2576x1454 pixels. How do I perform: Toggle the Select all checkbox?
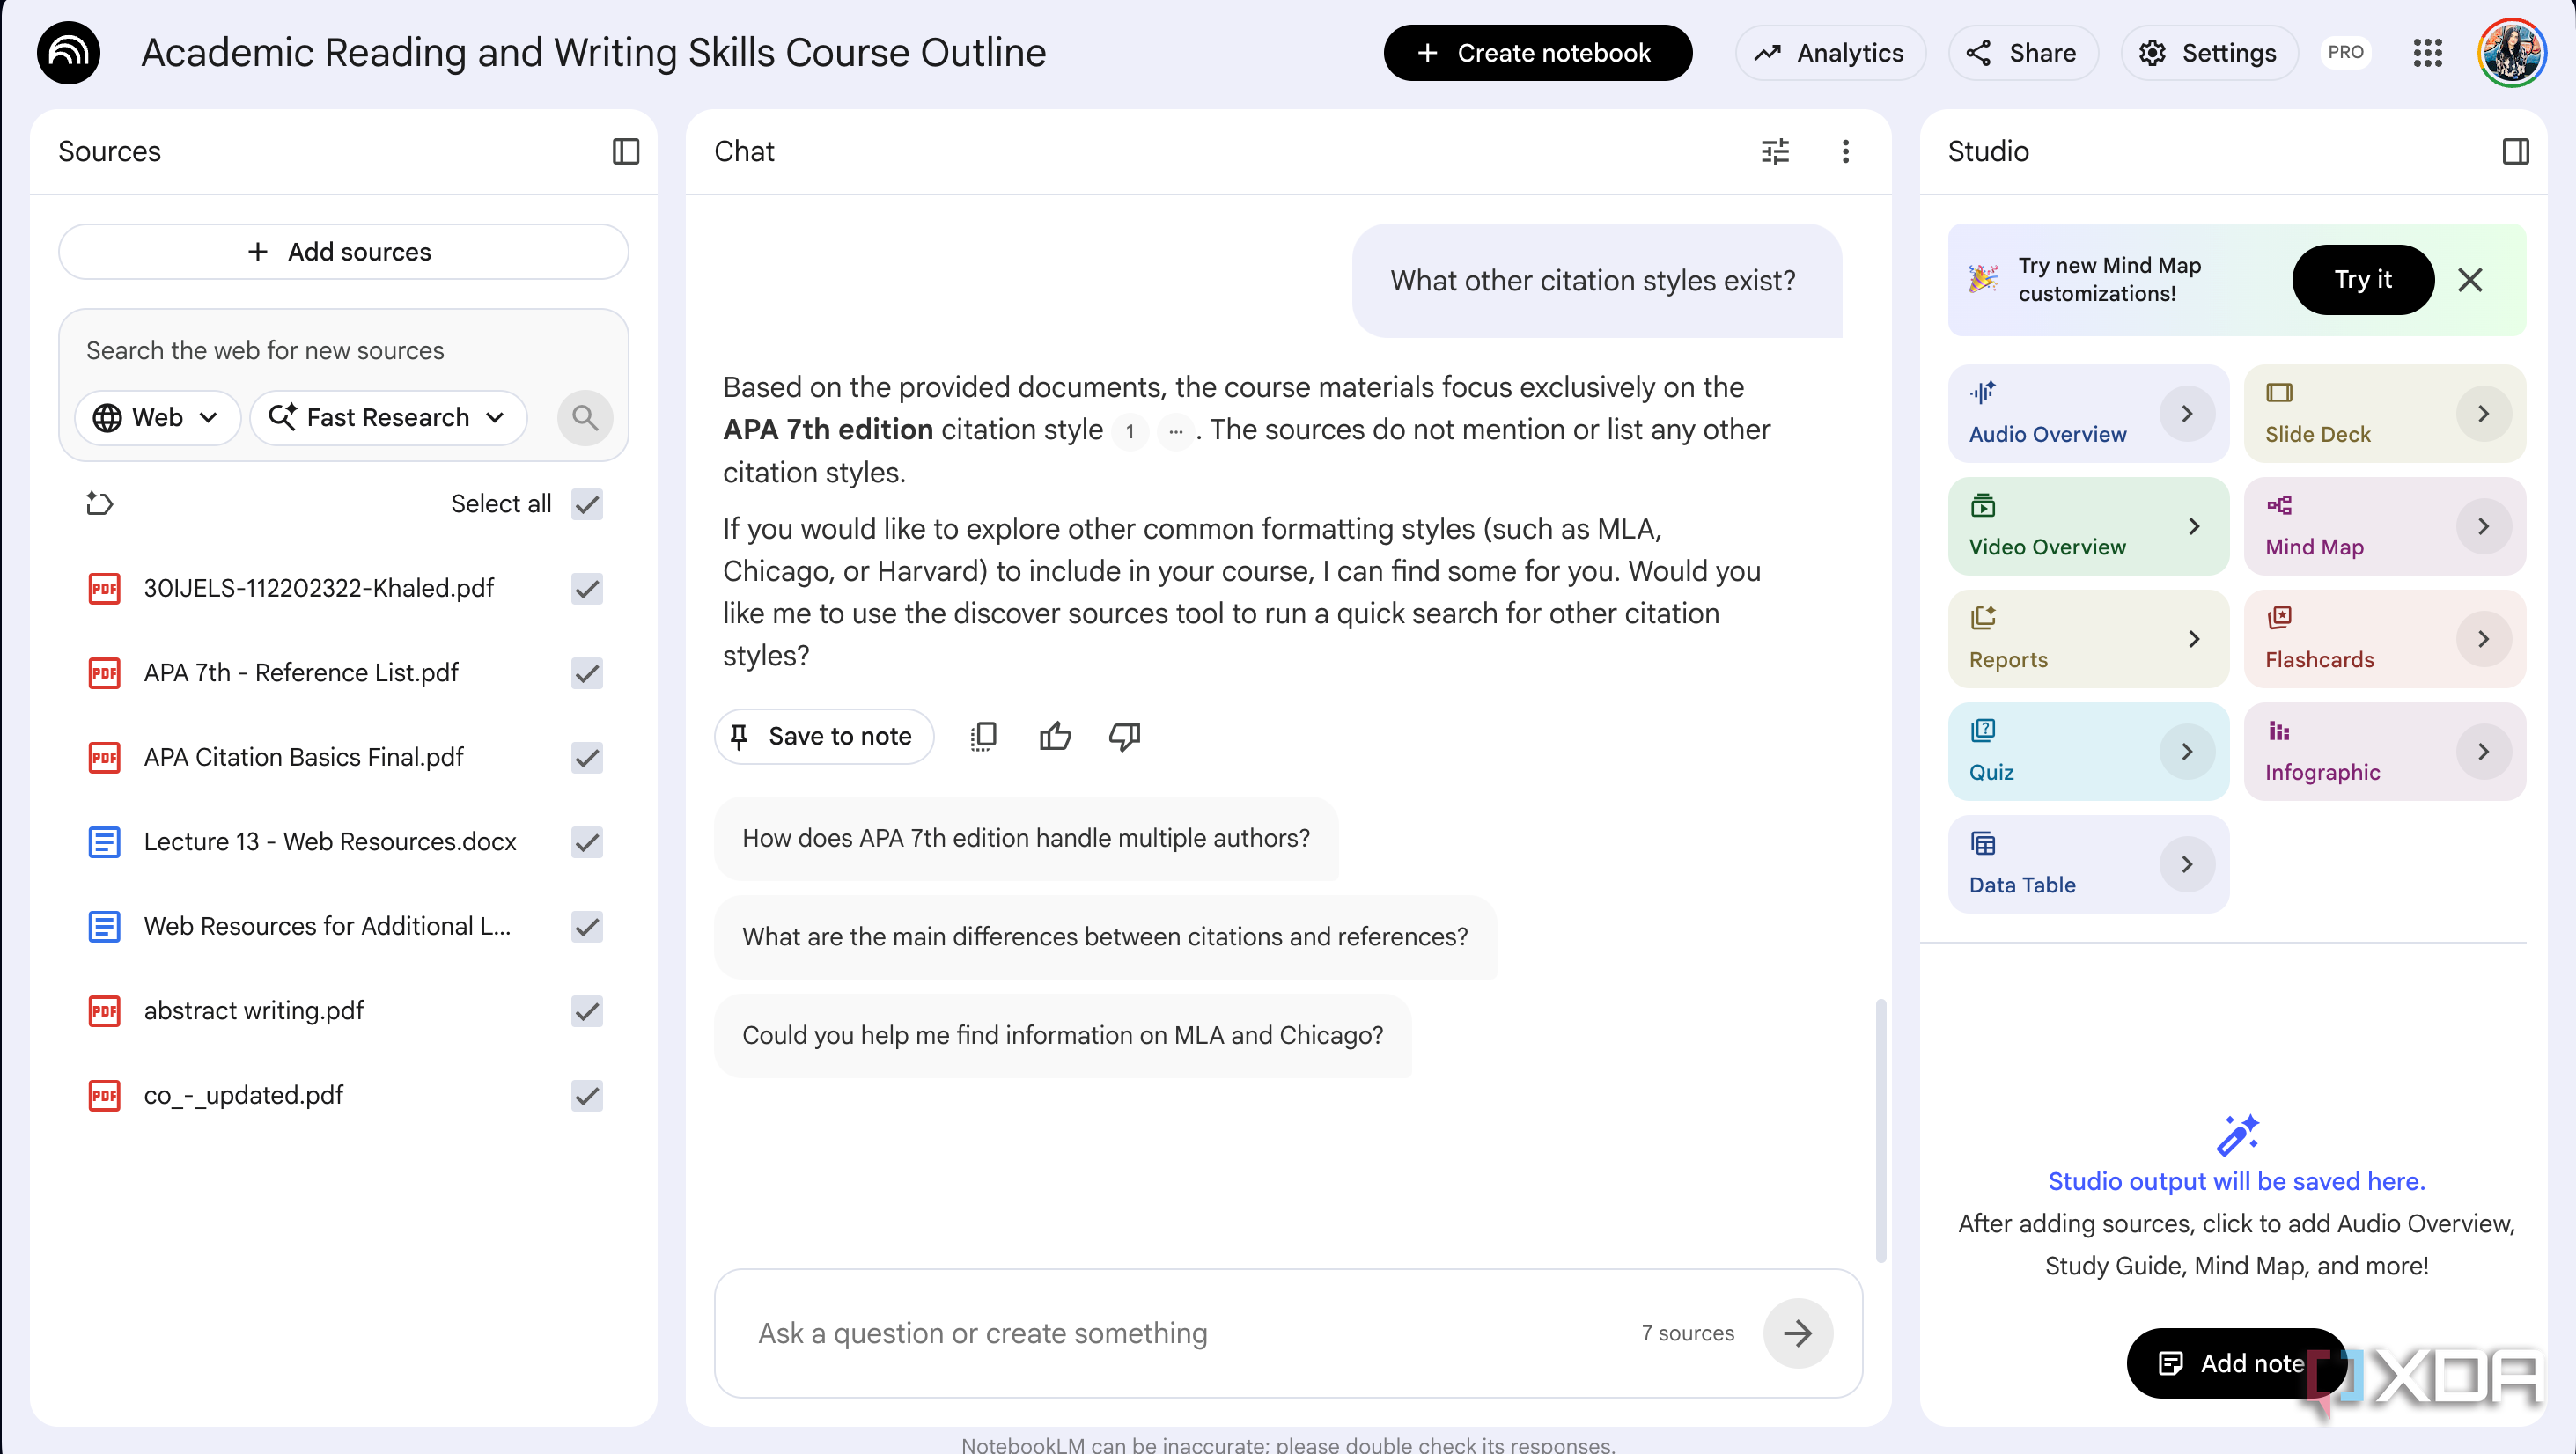click(x=587, y=503)
